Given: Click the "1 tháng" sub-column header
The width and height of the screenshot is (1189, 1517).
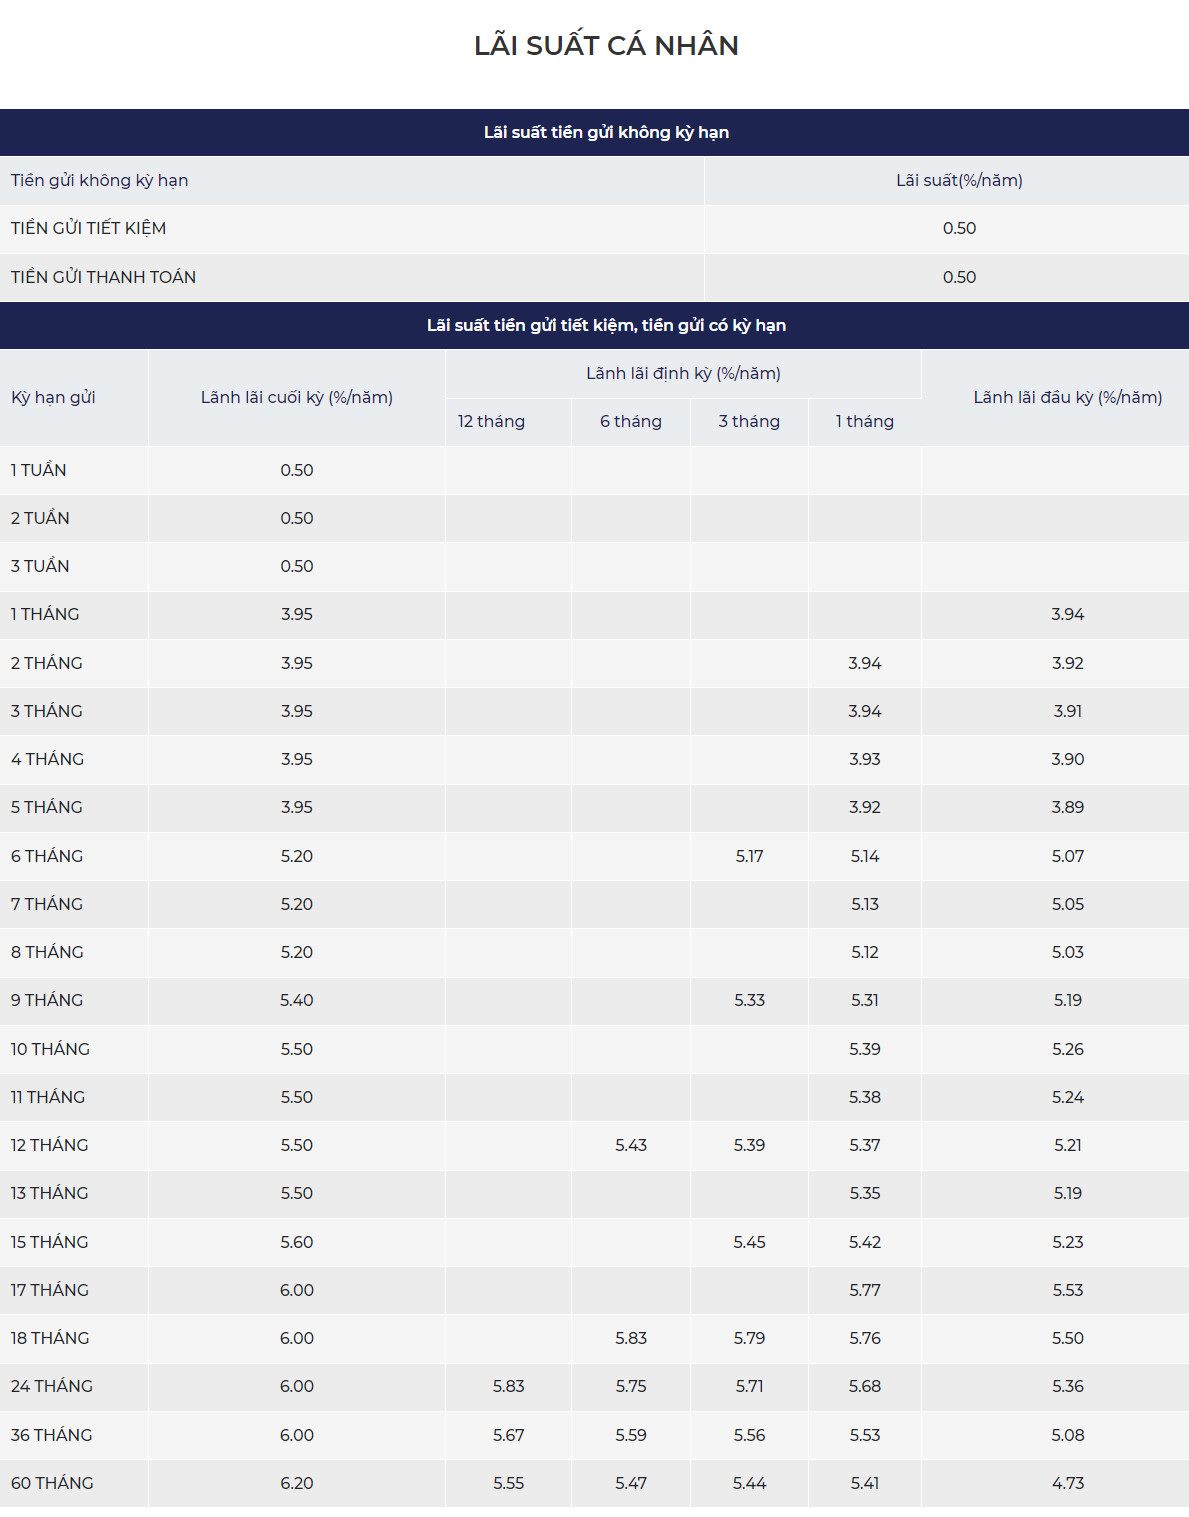Looking at the screenshot, I should (864, 421).
